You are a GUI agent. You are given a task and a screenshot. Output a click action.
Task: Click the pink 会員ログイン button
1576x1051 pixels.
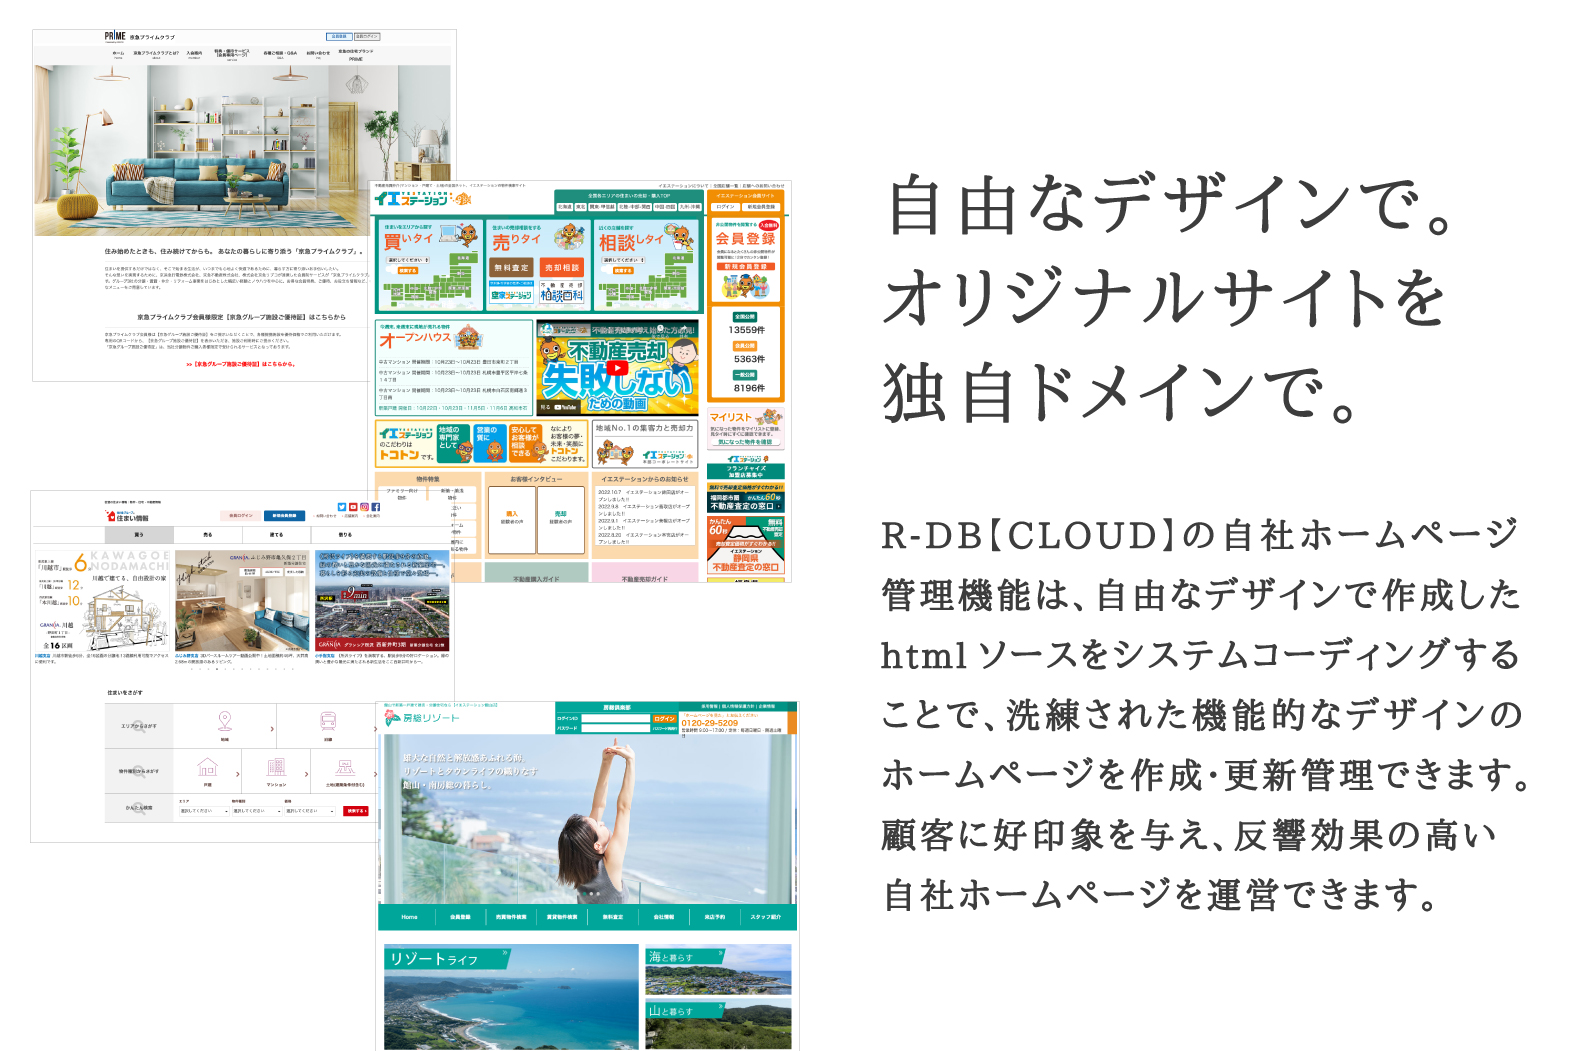[241, 516]
